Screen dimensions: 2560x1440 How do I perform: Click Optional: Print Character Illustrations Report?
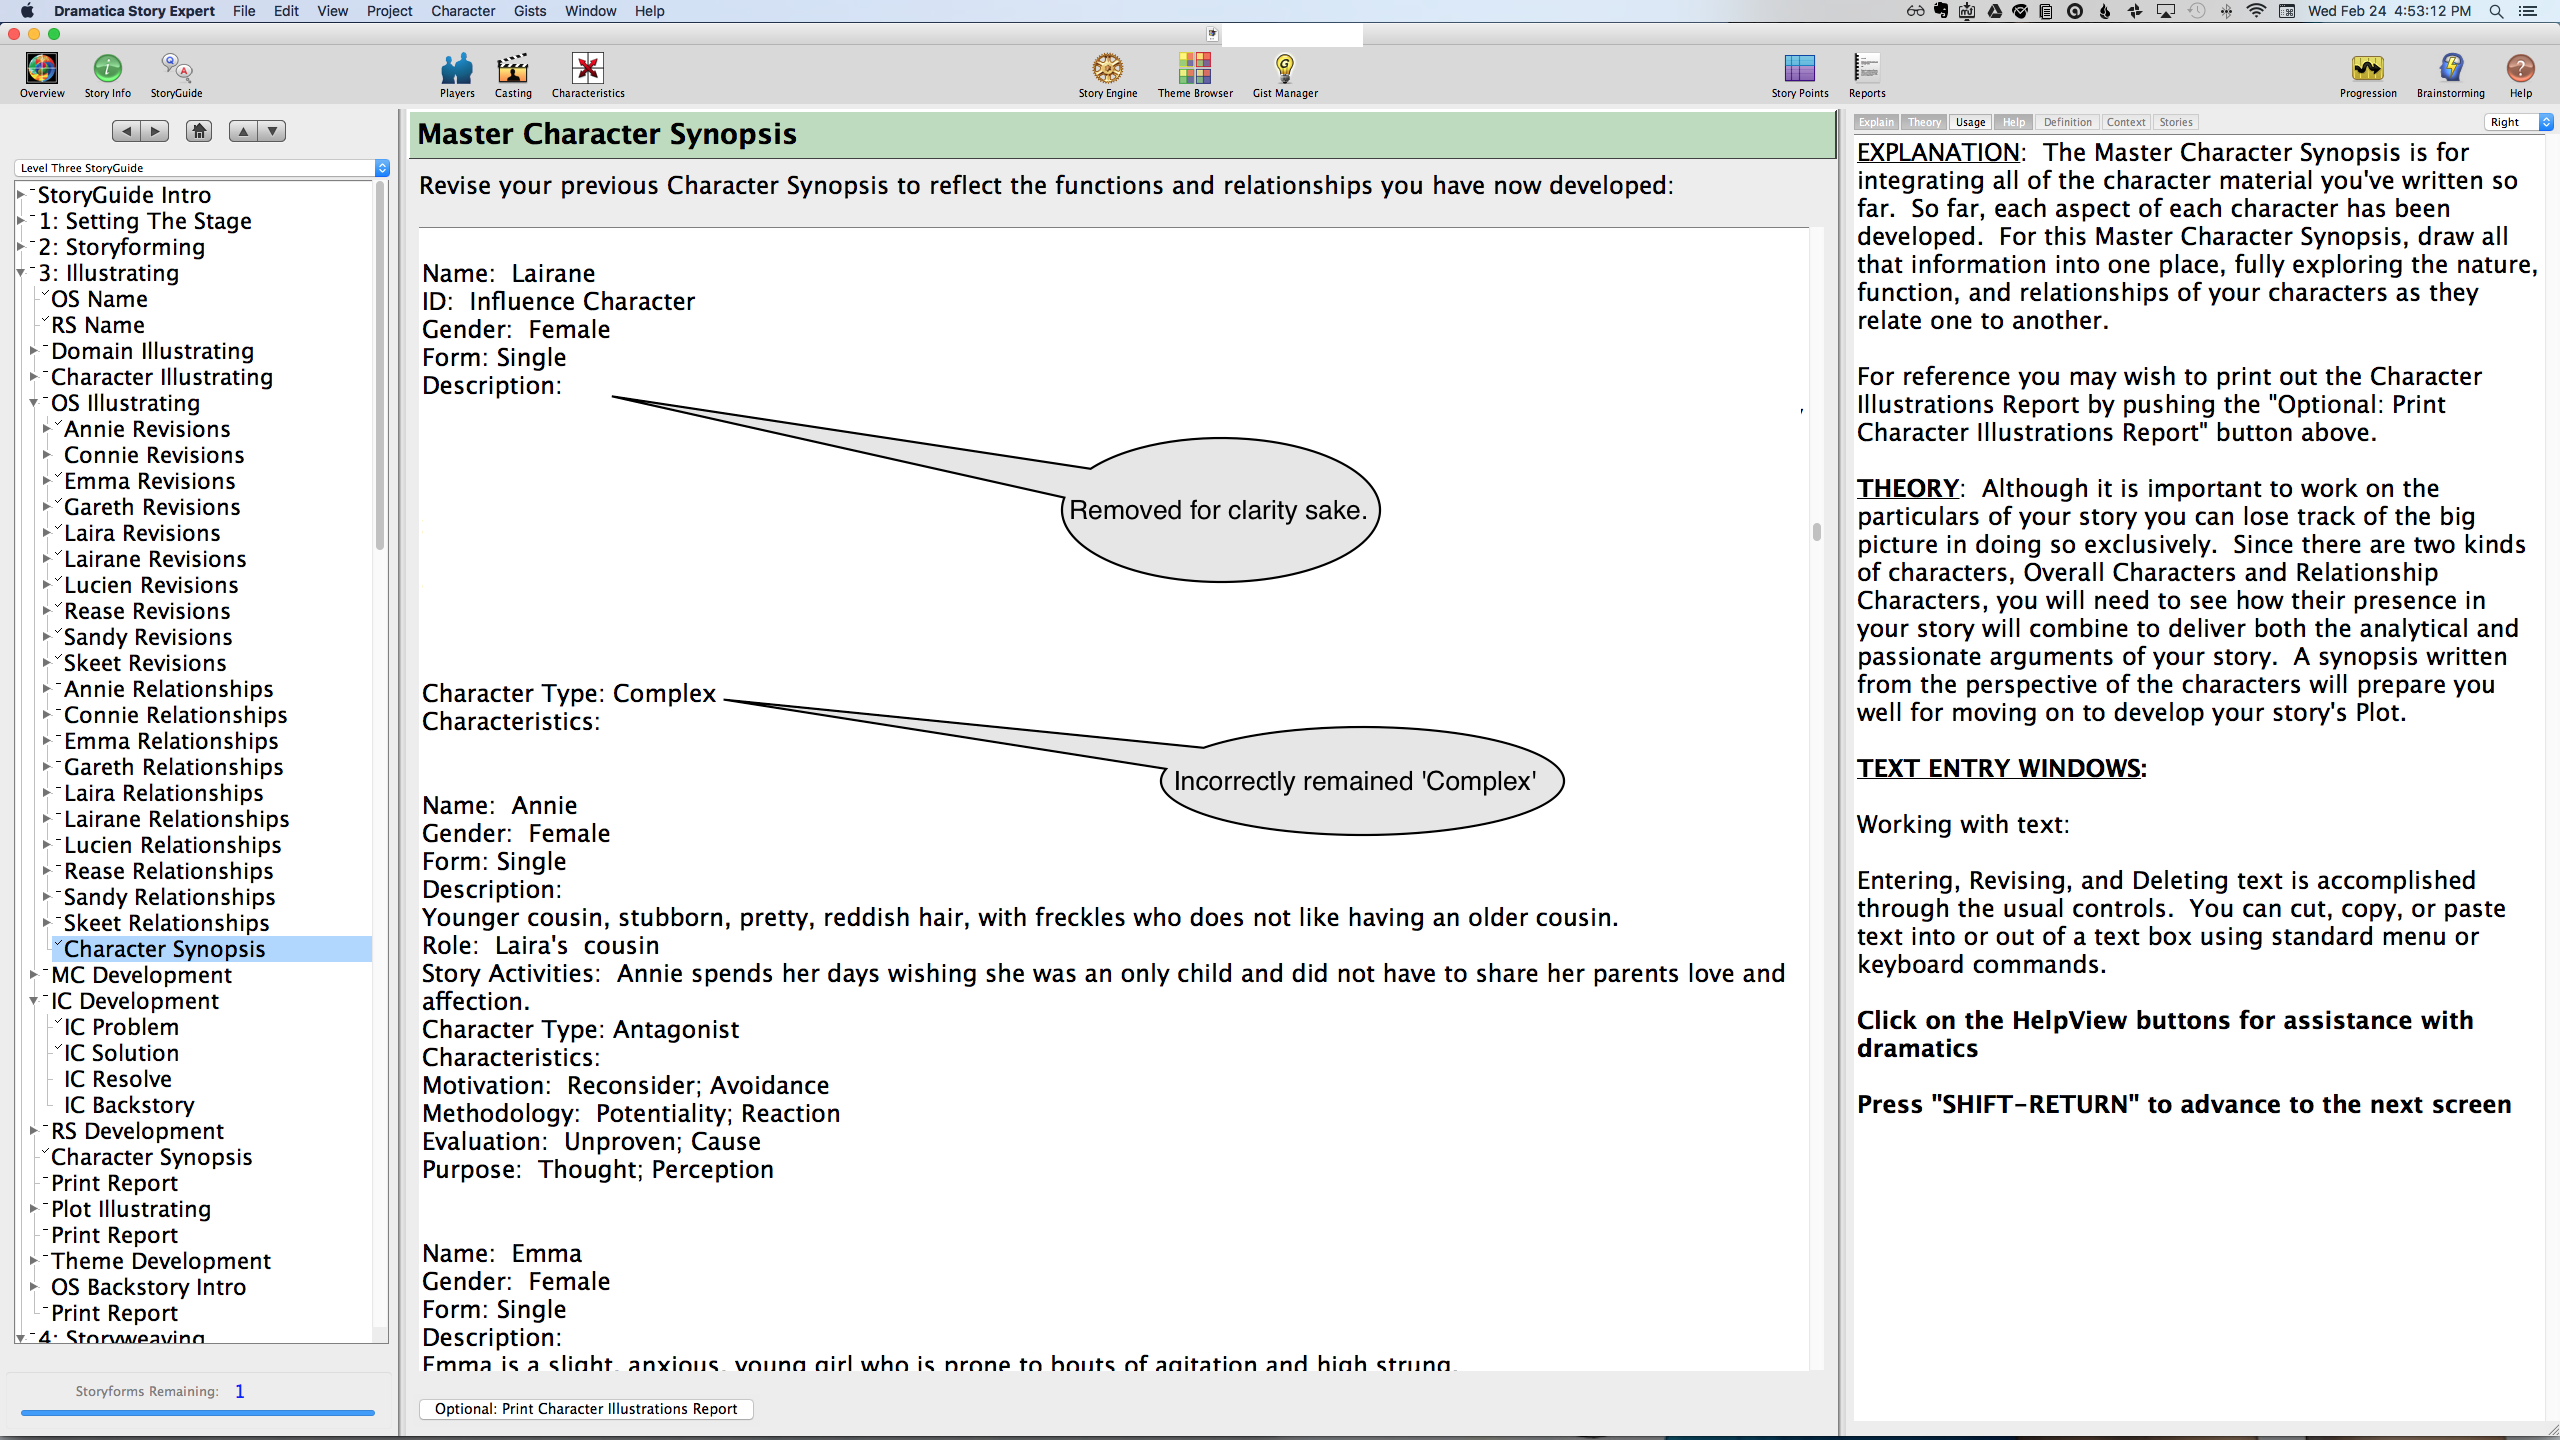tap(586, 1409)
